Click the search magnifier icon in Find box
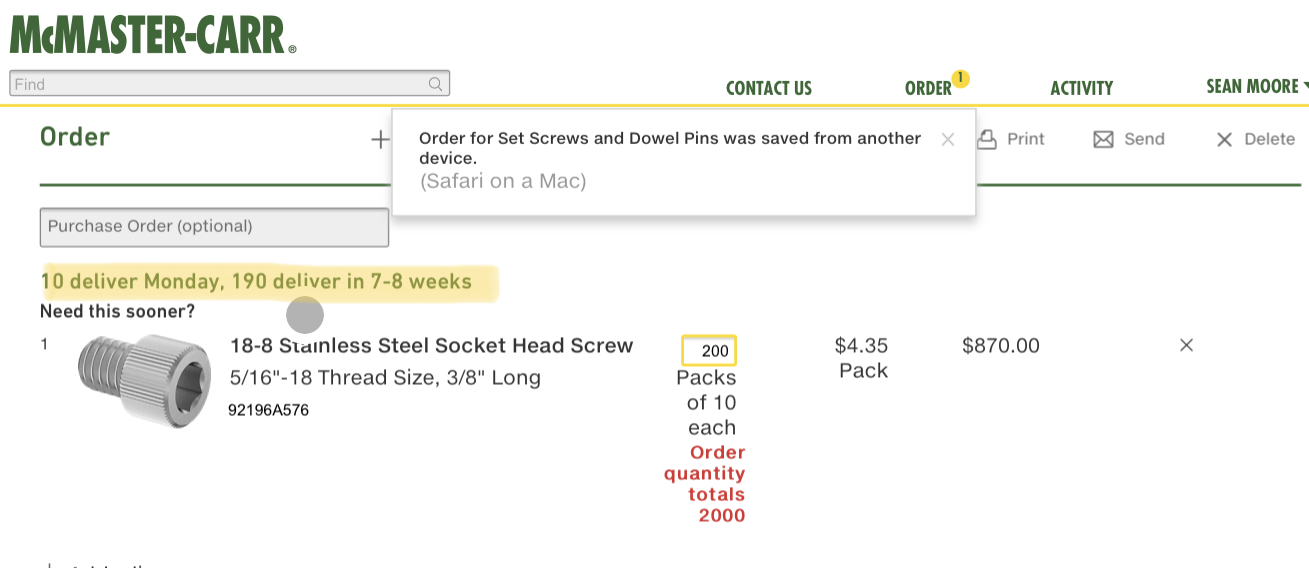1309x568 pixels. tap(435, 84)
